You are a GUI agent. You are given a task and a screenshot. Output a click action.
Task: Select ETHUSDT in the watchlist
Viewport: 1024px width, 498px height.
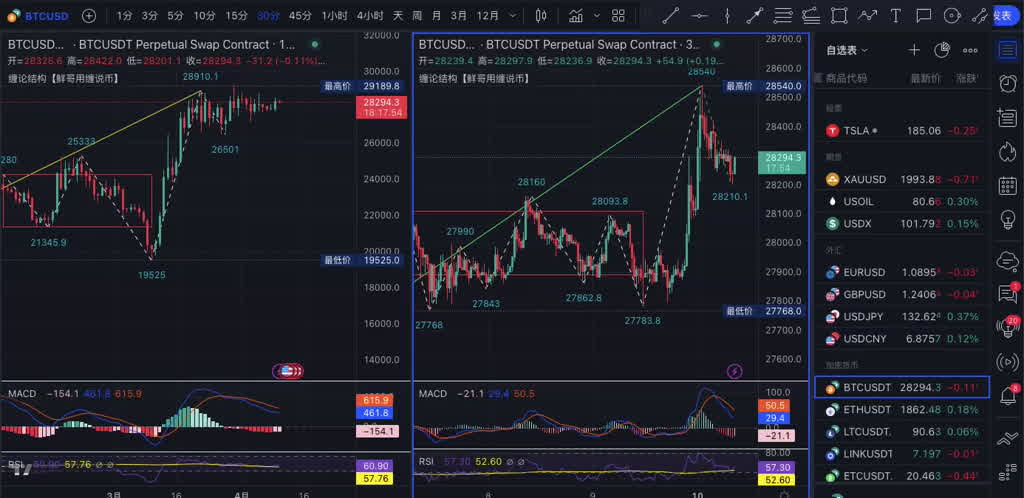(x=866, y=409)
